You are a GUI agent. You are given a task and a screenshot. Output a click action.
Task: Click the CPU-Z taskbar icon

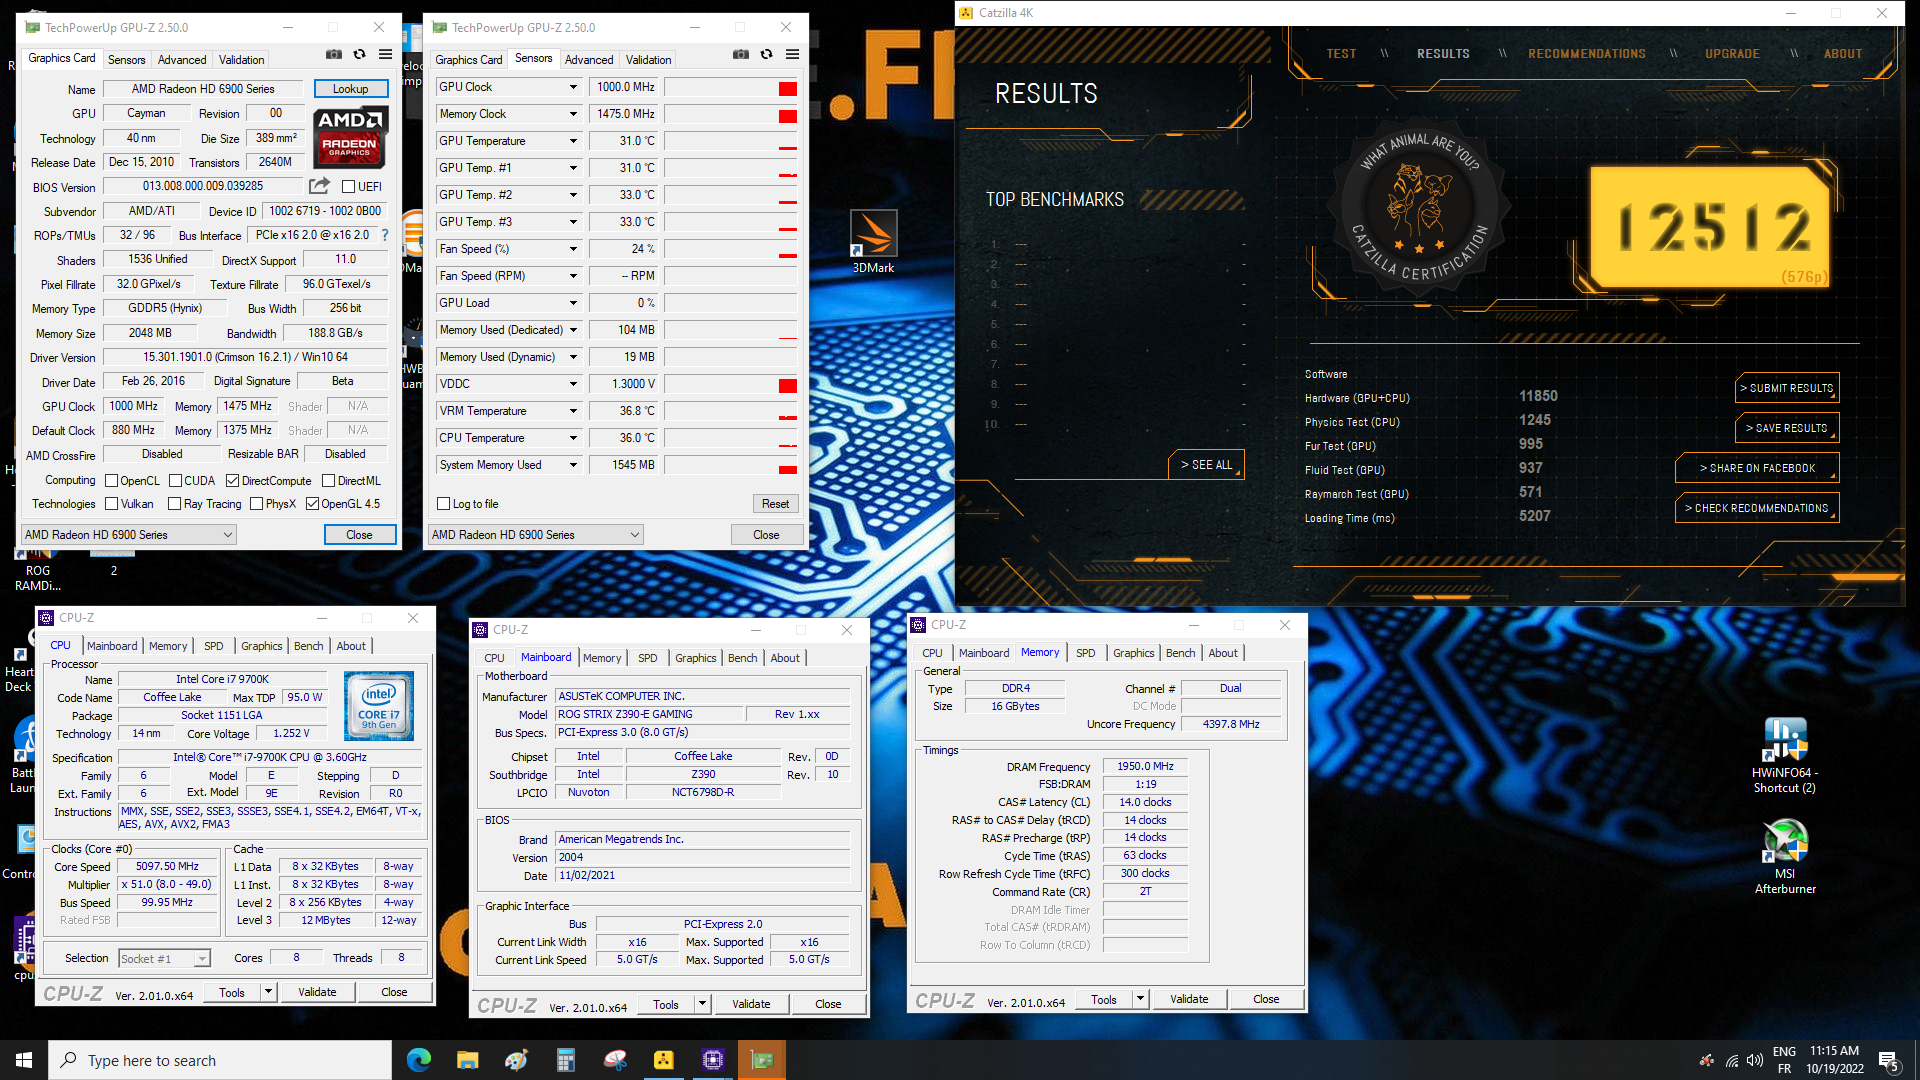(x=712, y=1060)
